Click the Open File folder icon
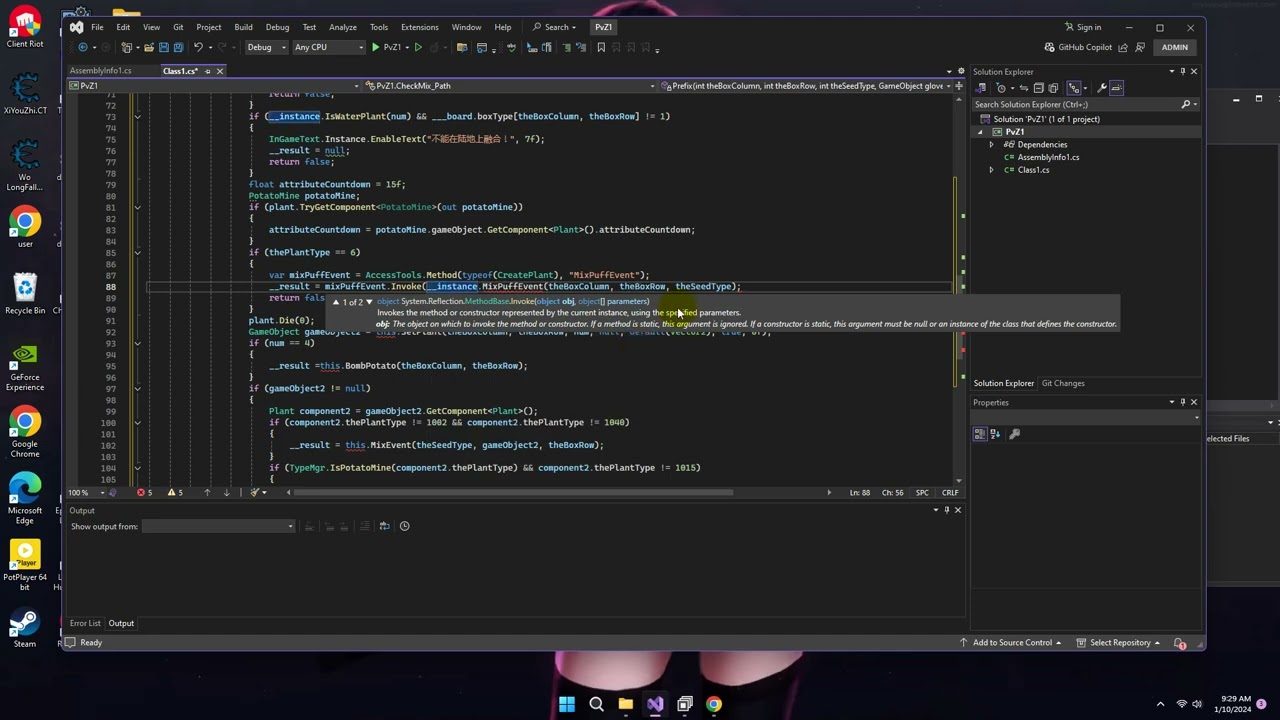This screenshot has width=1280, height=720. [x=149, y=47]
